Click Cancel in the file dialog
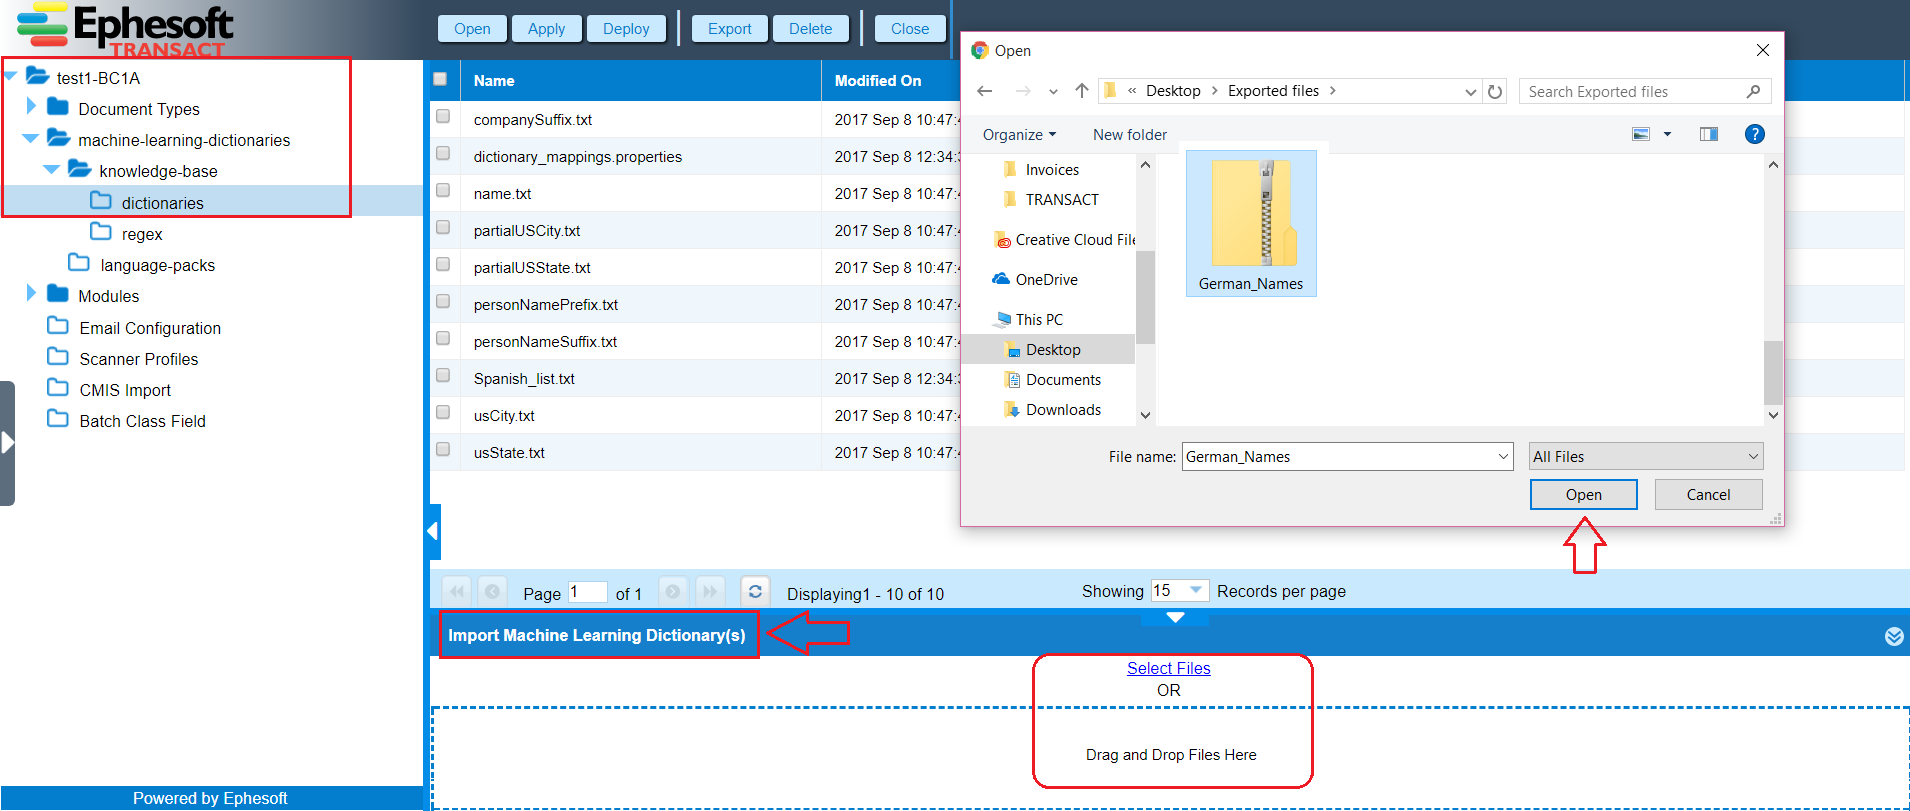This screenshot has width=1910, height=811. (1708, 494)
